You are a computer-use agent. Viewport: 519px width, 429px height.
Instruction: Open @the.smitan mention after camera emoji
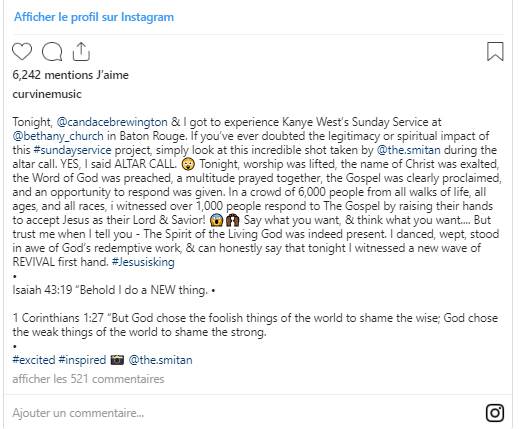[x=160, y=360]
